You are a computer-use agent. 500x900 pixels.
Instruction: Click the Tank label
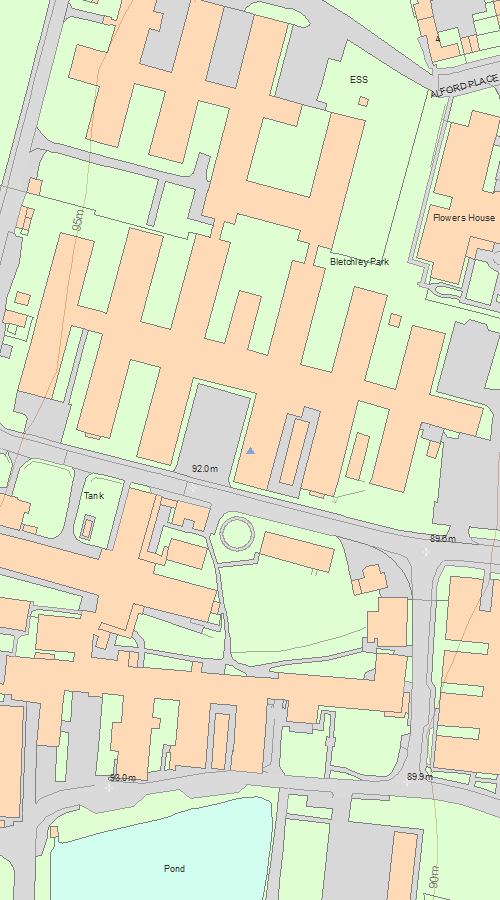(94, 495)
